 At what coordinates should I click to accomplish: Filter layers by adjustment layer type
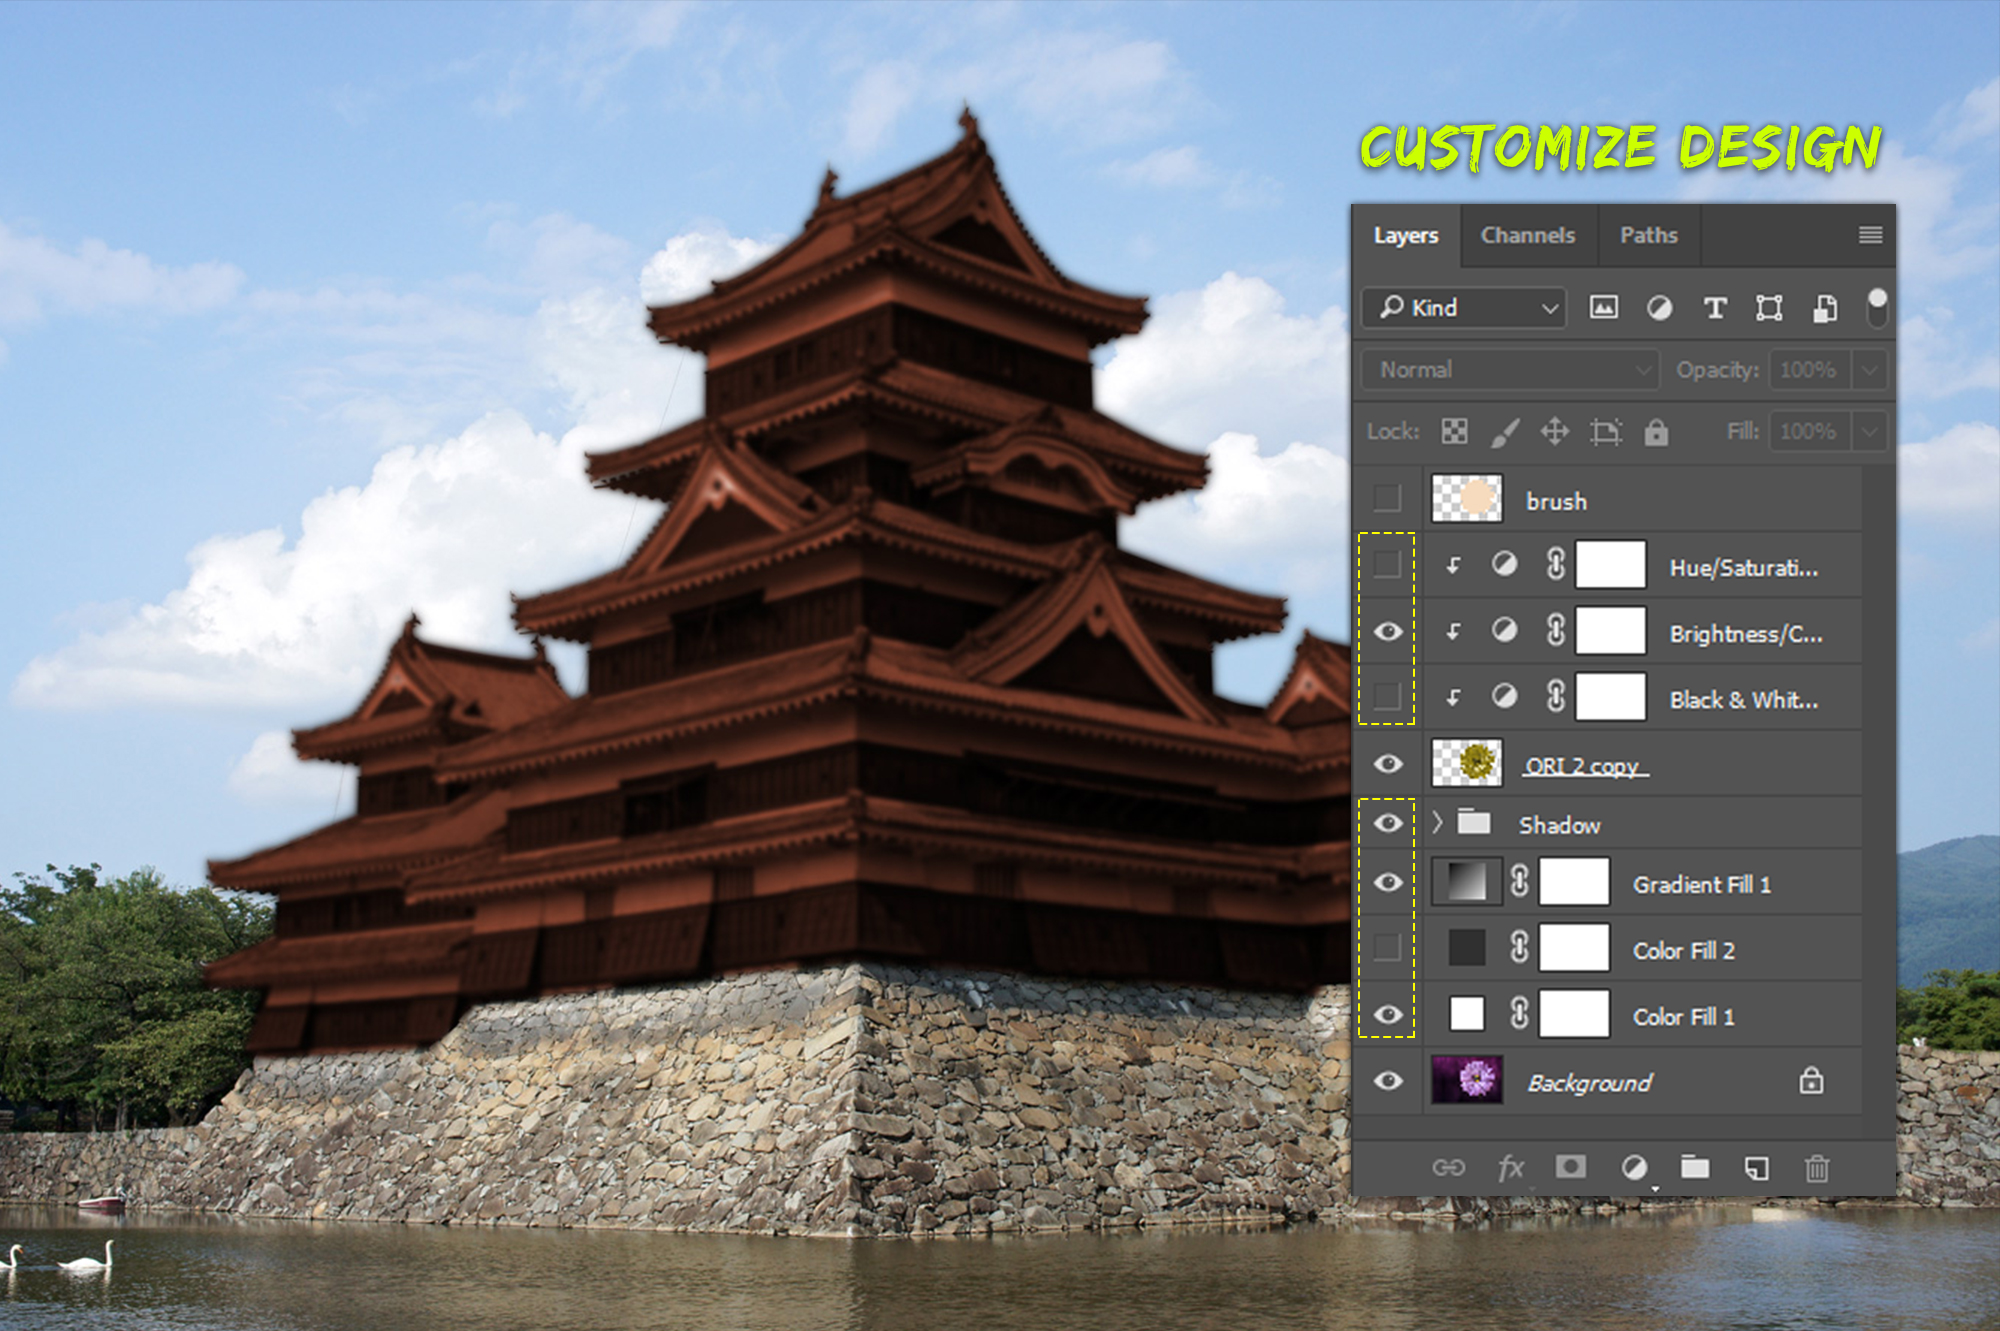tap(1659, 308)
